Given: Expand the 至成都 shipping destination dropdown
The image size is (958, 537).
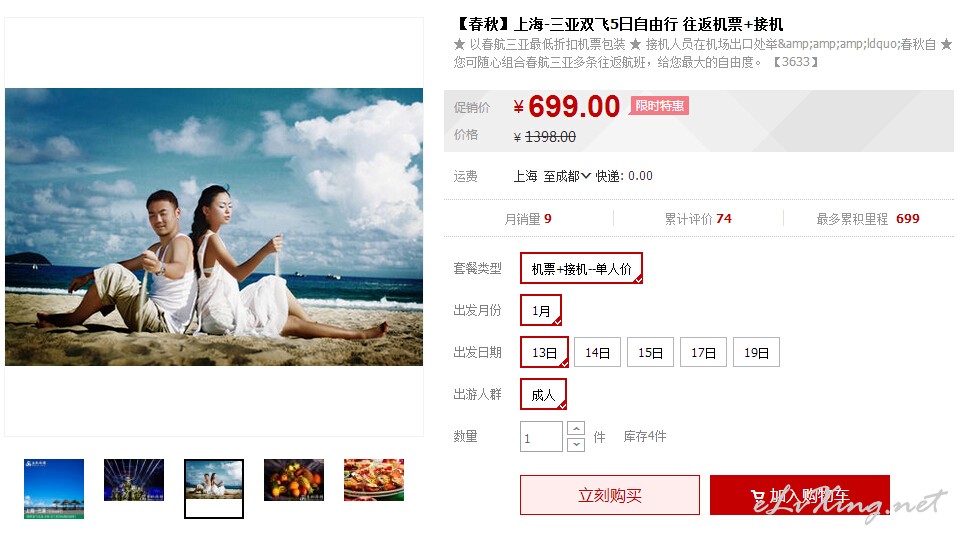Looking at the screenshot, I should pos(567,176).
